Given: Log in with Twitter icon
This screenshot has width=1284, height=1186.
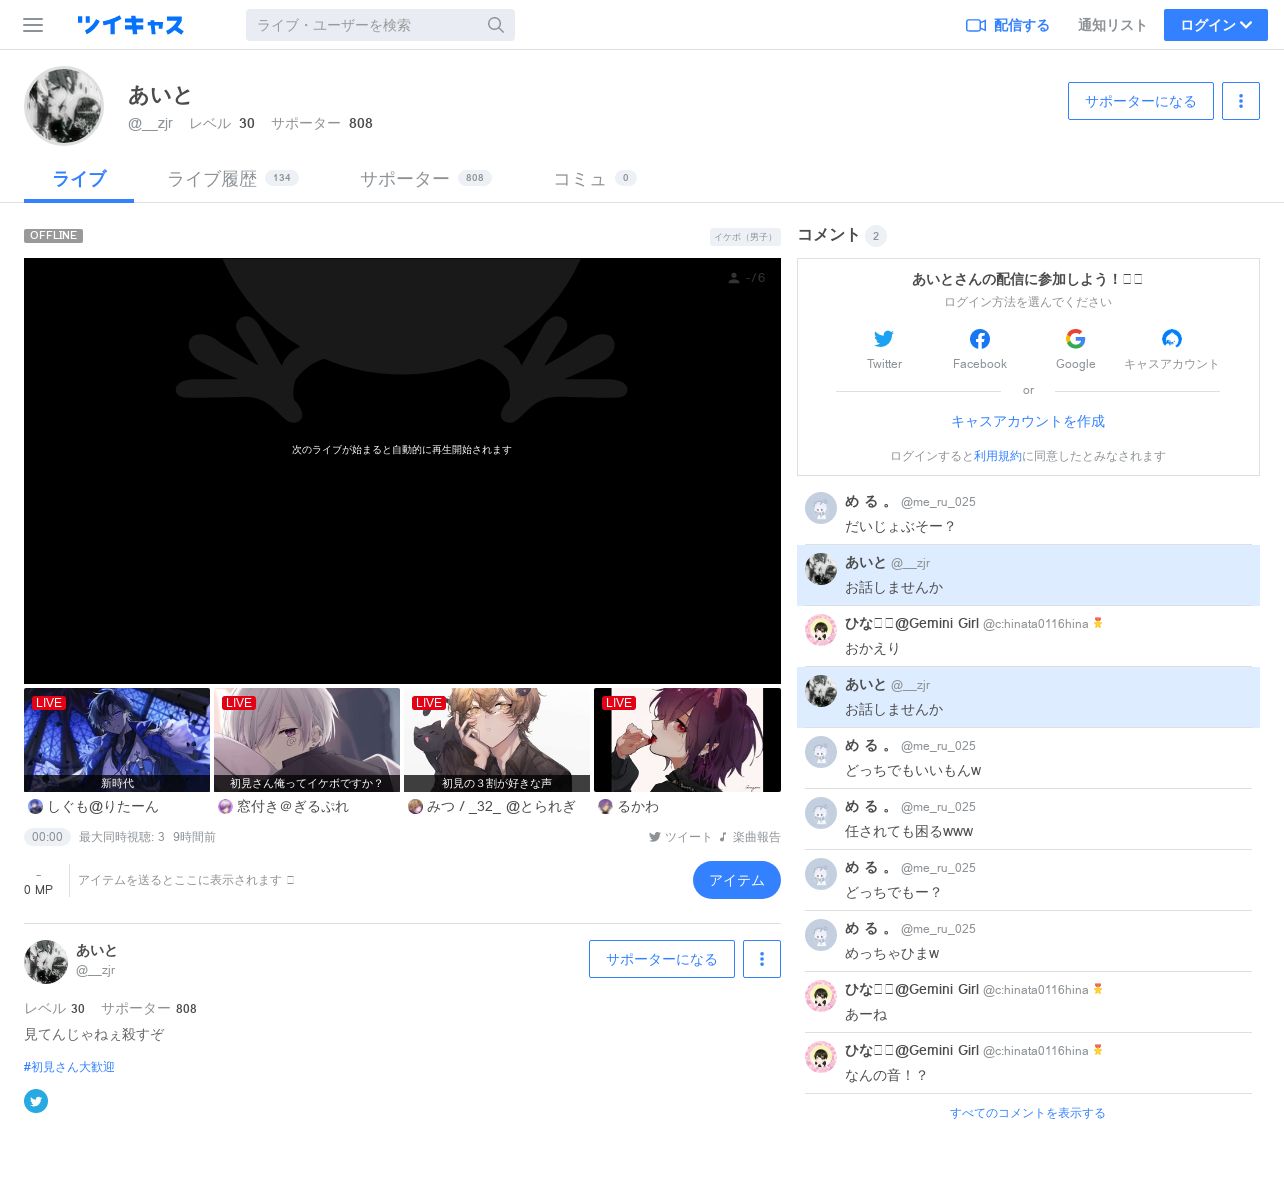Looking at the screenshot, I should [884, 339].
